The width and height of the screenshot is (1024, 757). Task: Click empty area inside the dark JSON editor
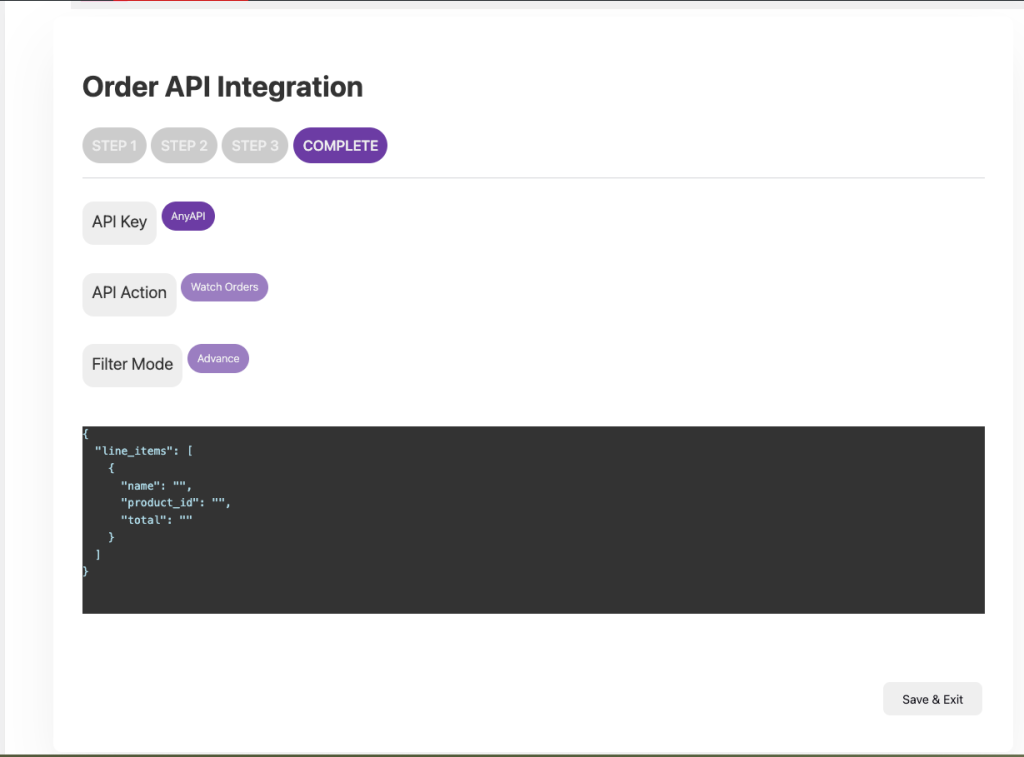click(600, 520)
